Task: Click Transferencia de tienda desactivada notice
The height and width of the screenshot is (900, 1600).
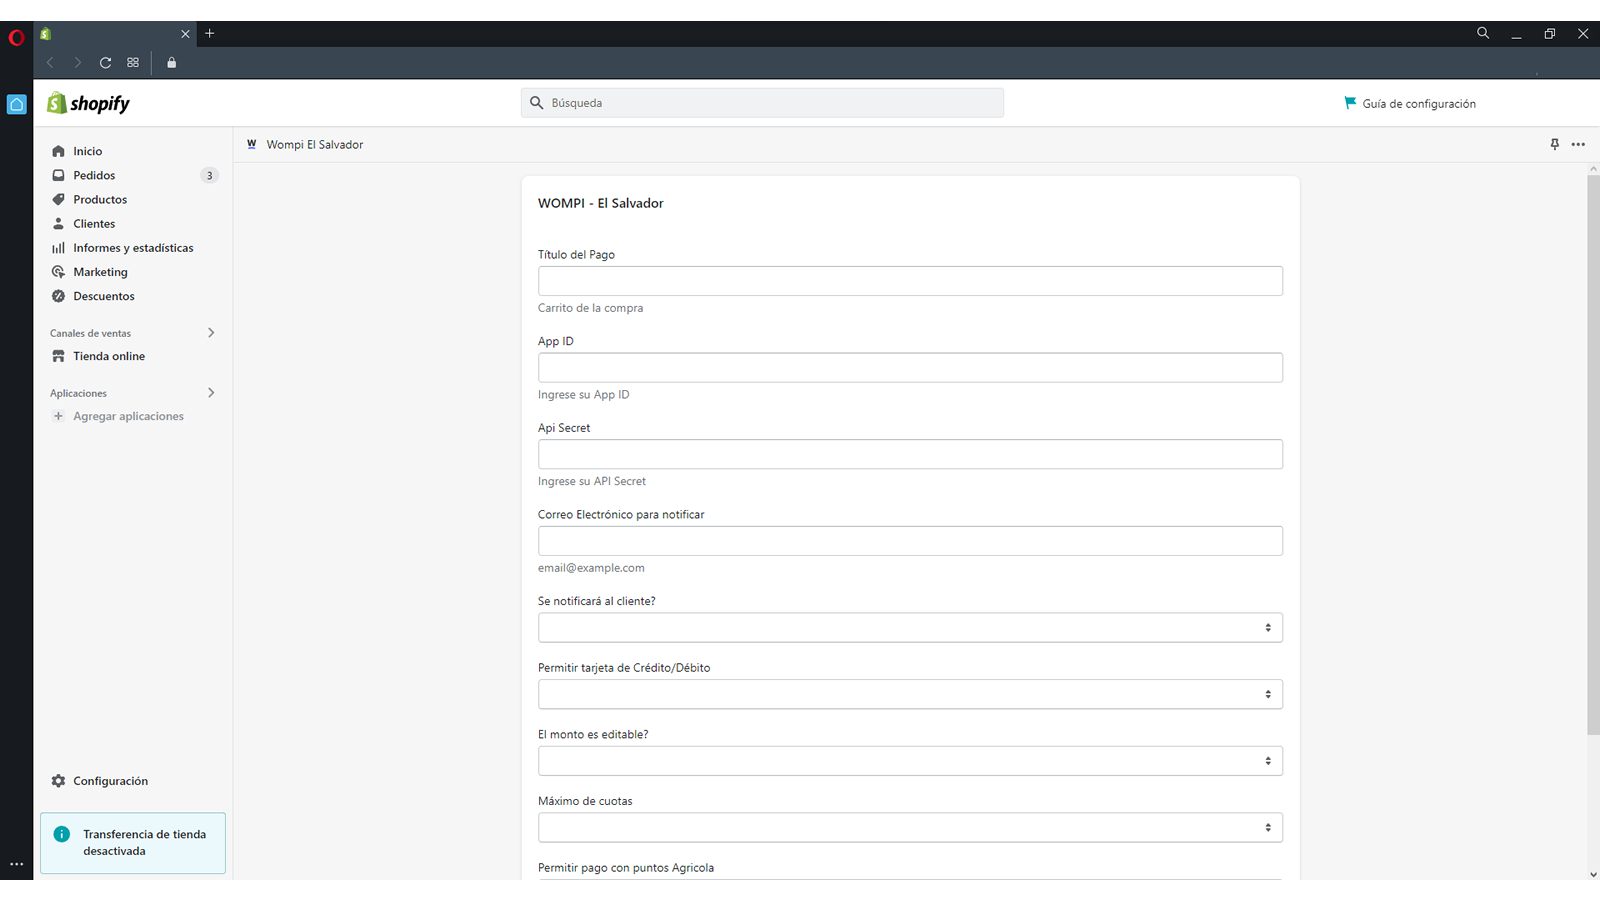Action: click(x=133, y=843)
